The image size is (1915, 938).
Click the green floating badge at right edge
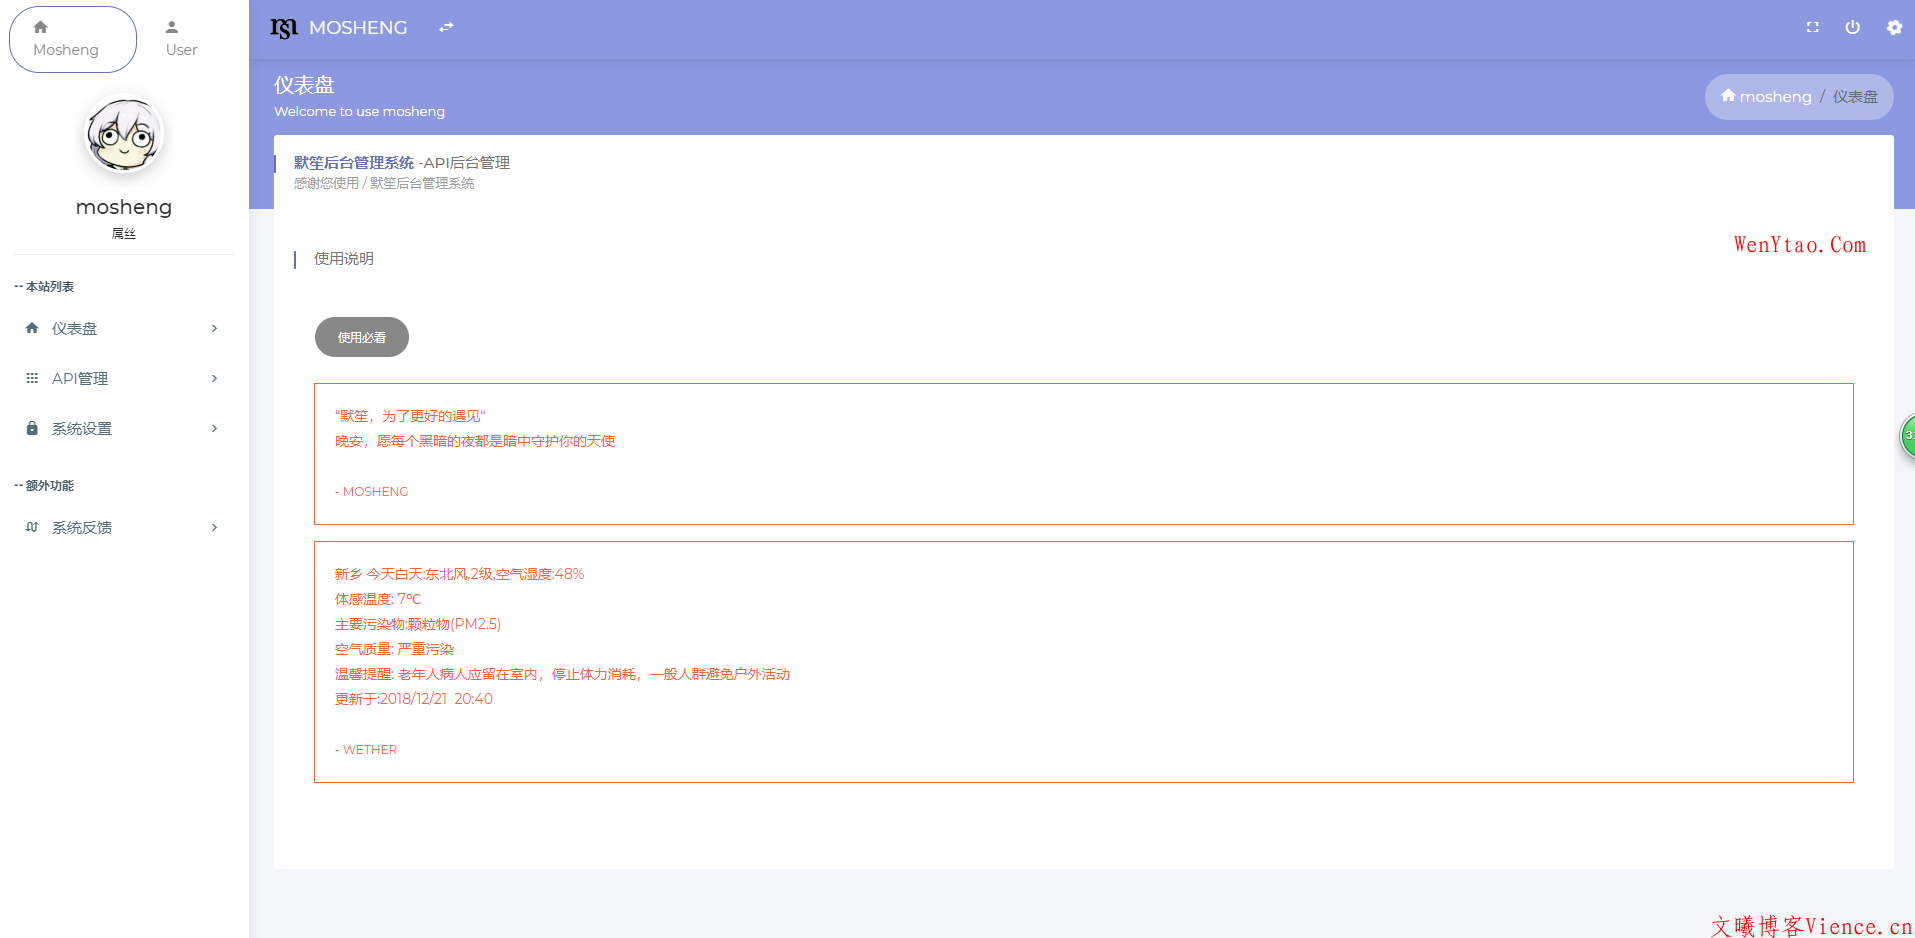[1907, 436]
